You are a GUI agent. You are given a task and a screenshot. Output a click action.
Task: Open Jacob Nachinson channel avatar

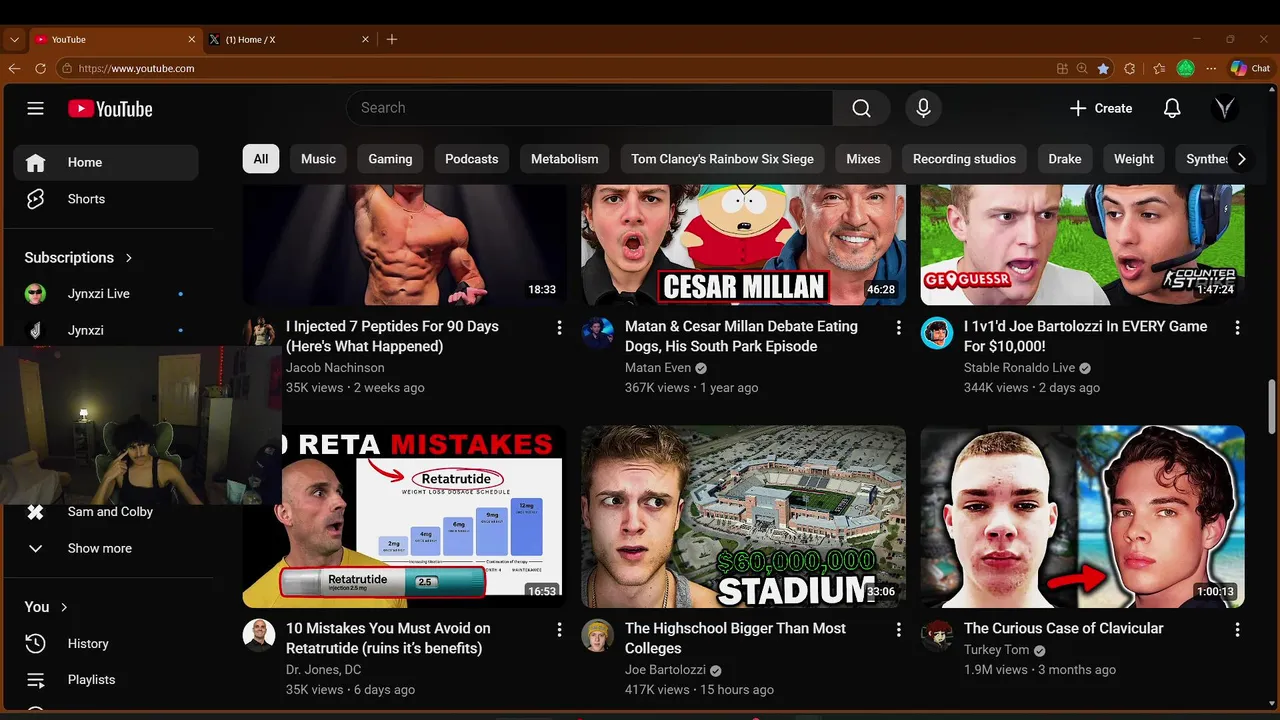point(259,333)
